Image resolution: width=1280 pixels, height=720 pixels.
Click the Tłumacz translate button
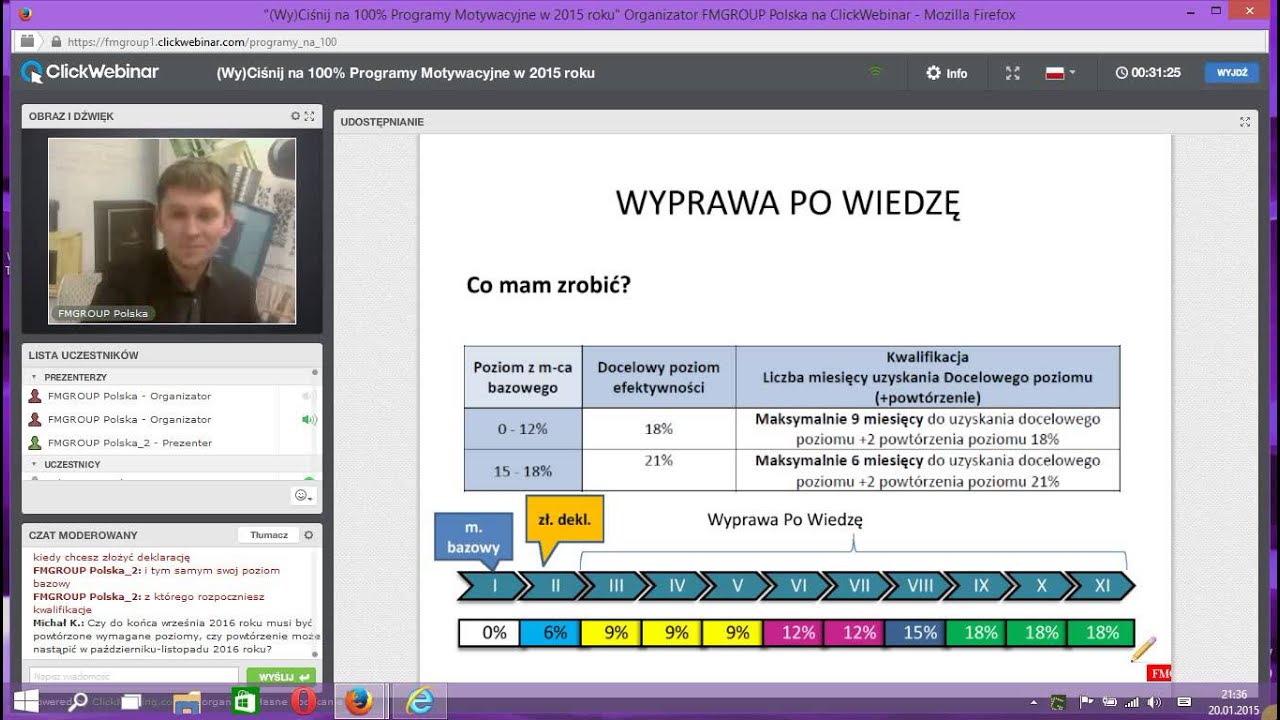pyautogui.click(x=269, y=535)
